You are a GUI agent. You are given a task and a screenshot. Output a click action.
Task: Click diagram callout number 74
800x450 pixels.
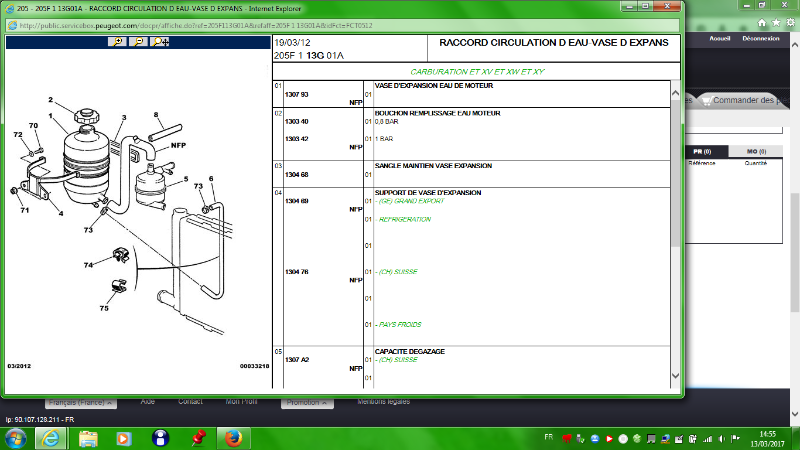[88, 265]
